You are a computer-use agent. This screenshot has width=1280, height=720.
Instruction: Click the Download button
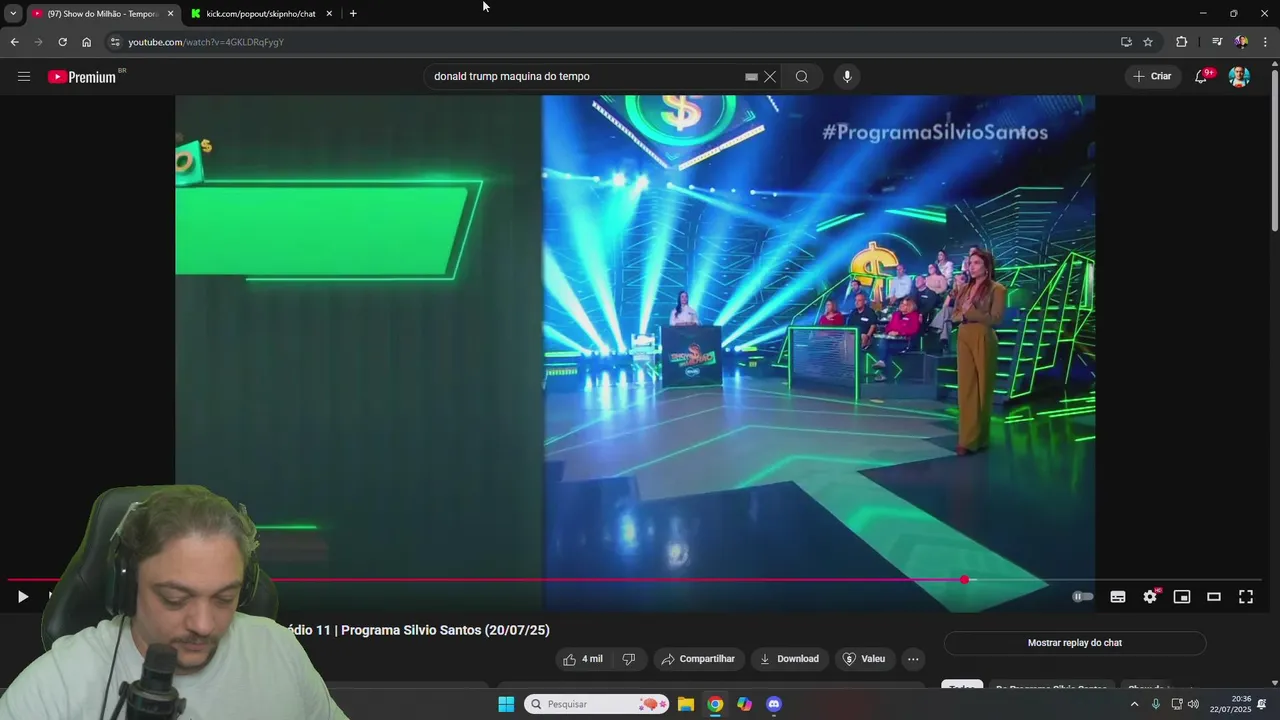(x=790, y=659)
